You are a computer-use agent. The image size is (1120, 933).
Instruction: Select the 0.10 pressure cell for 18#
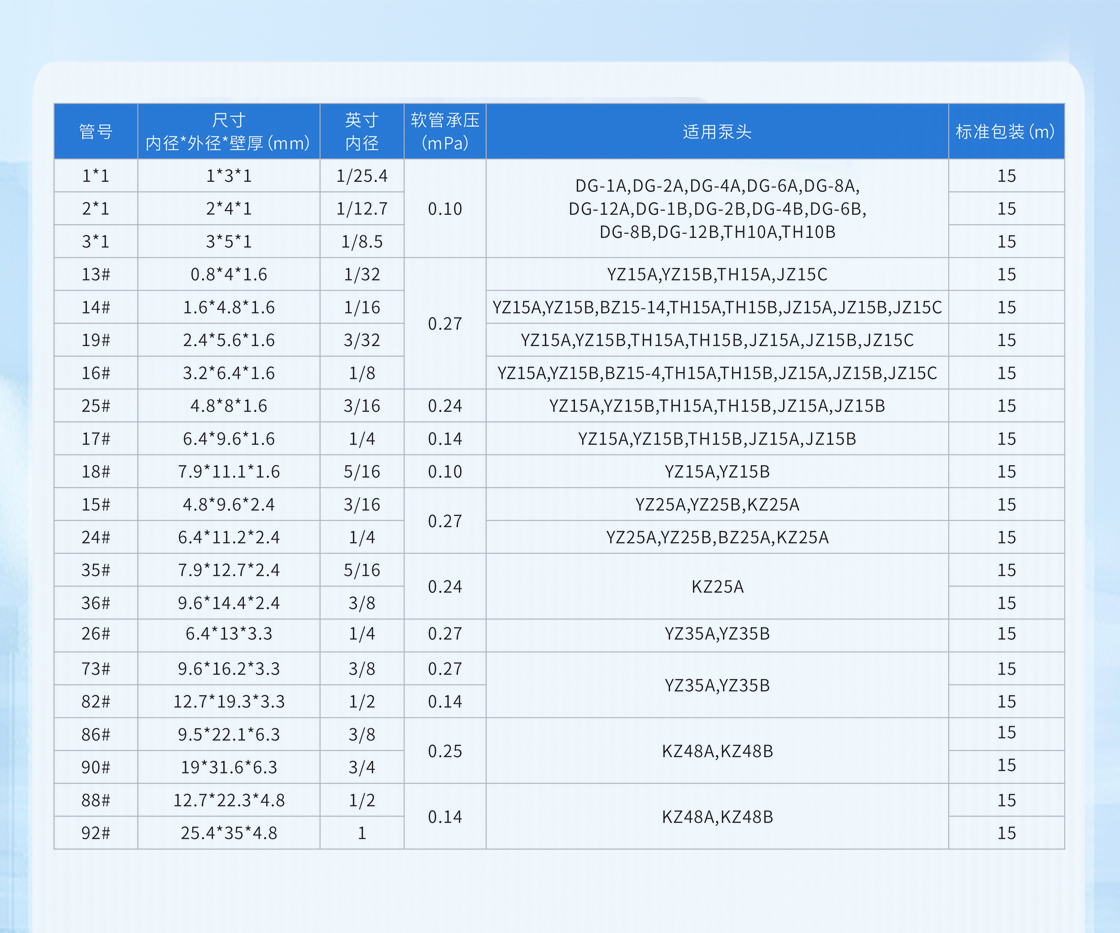445,471
